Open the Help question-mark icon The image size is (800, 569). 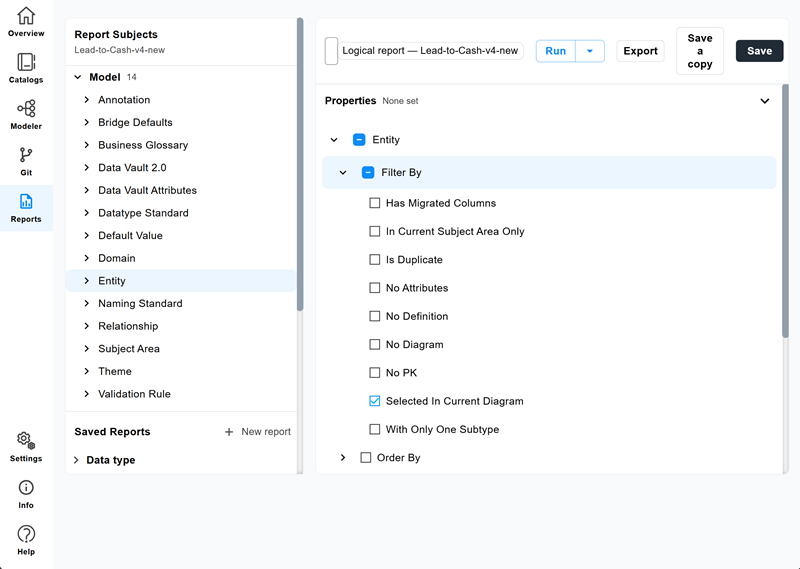pyautogui.click(x=26, y=534)
